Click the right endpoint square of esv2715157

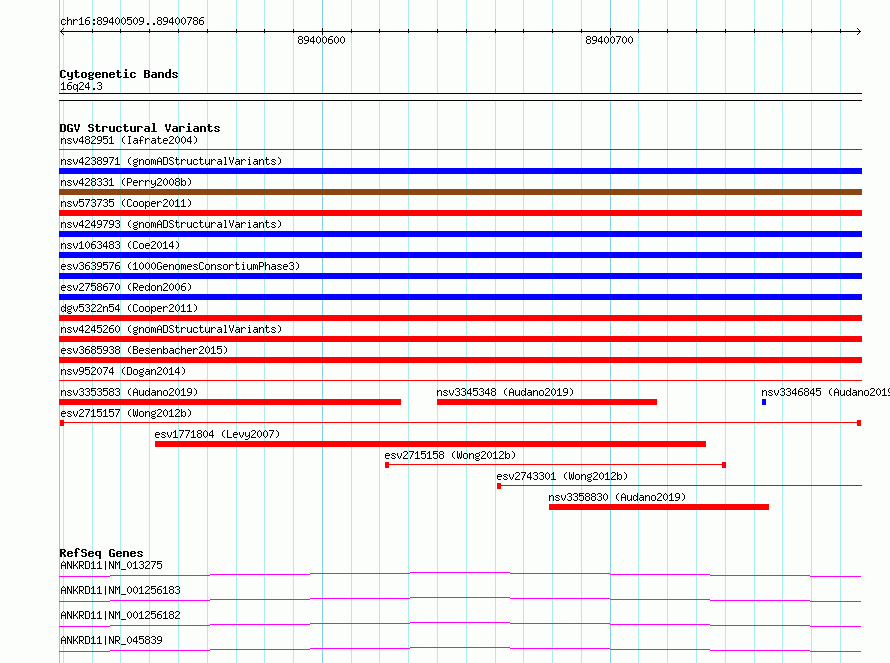click(x=859, y=423)
